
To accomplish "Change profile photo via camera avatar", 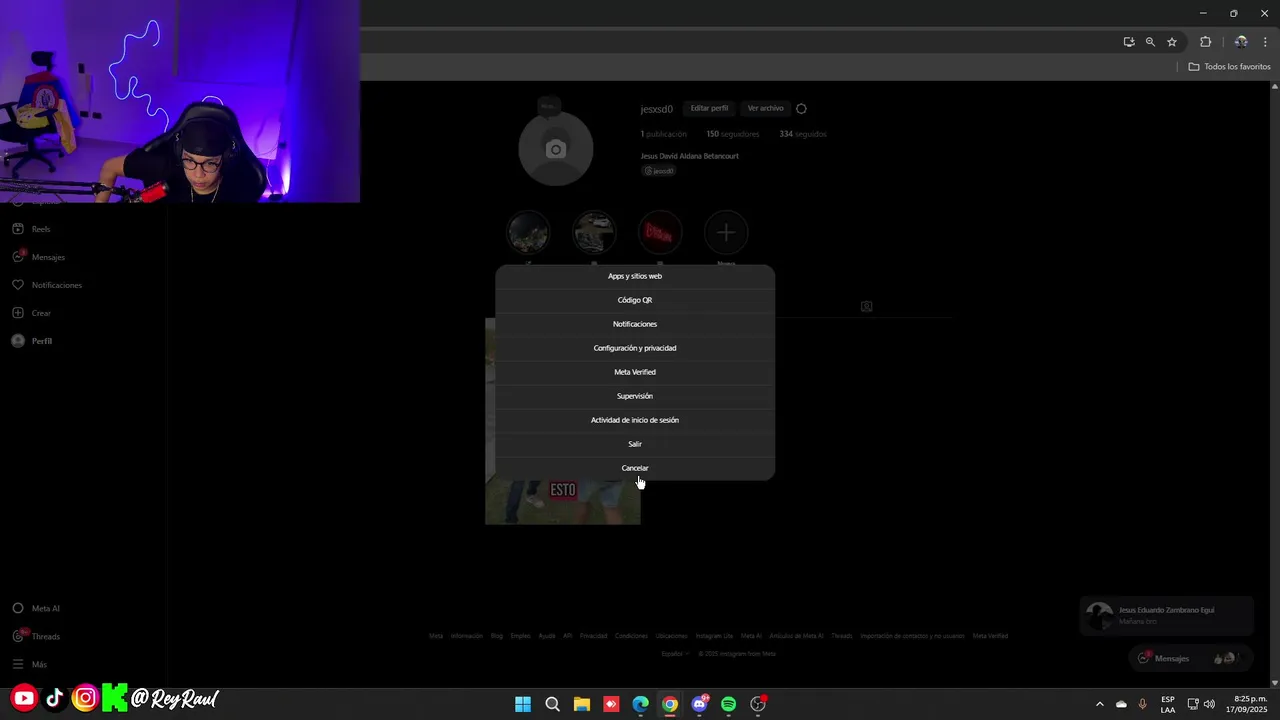I will tap(556, 149).
